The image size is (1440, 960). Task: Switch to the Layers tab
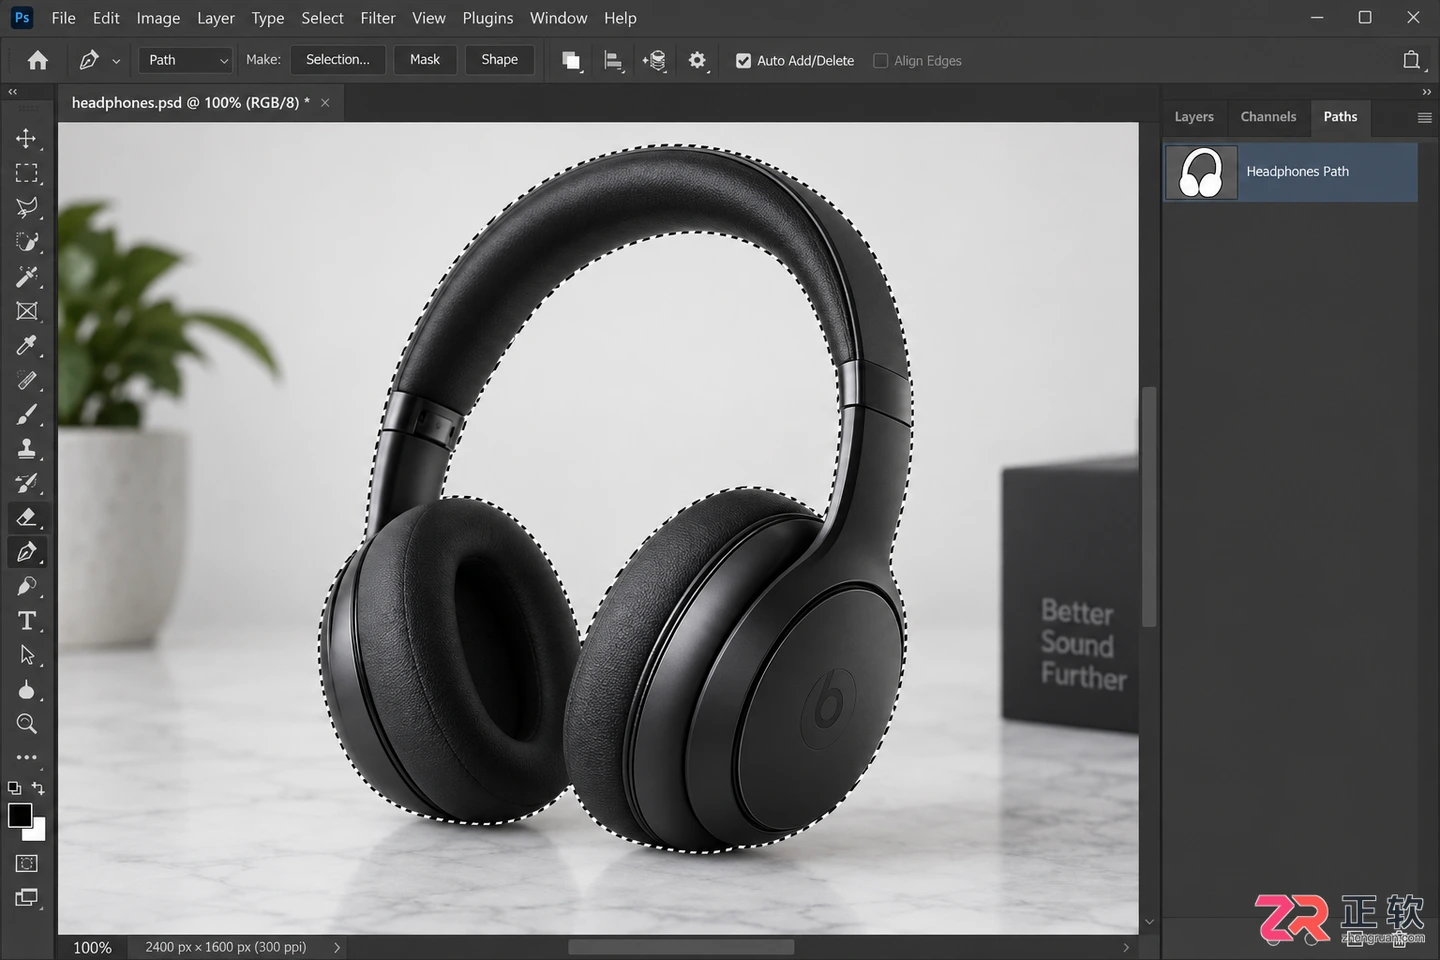point(1194,117)
